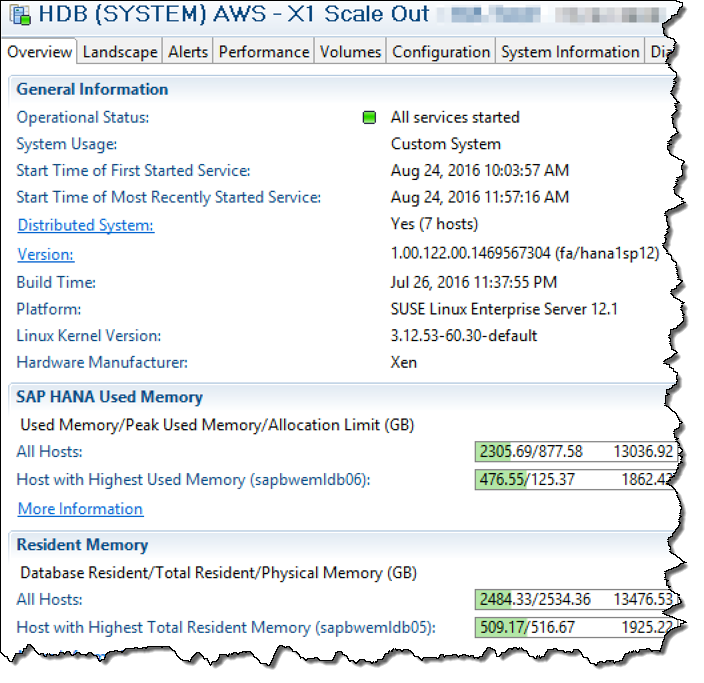Click the HDB system icon in title
This screenshot has height=683, width=704.
pyautogui.click(x=21, y=15)
